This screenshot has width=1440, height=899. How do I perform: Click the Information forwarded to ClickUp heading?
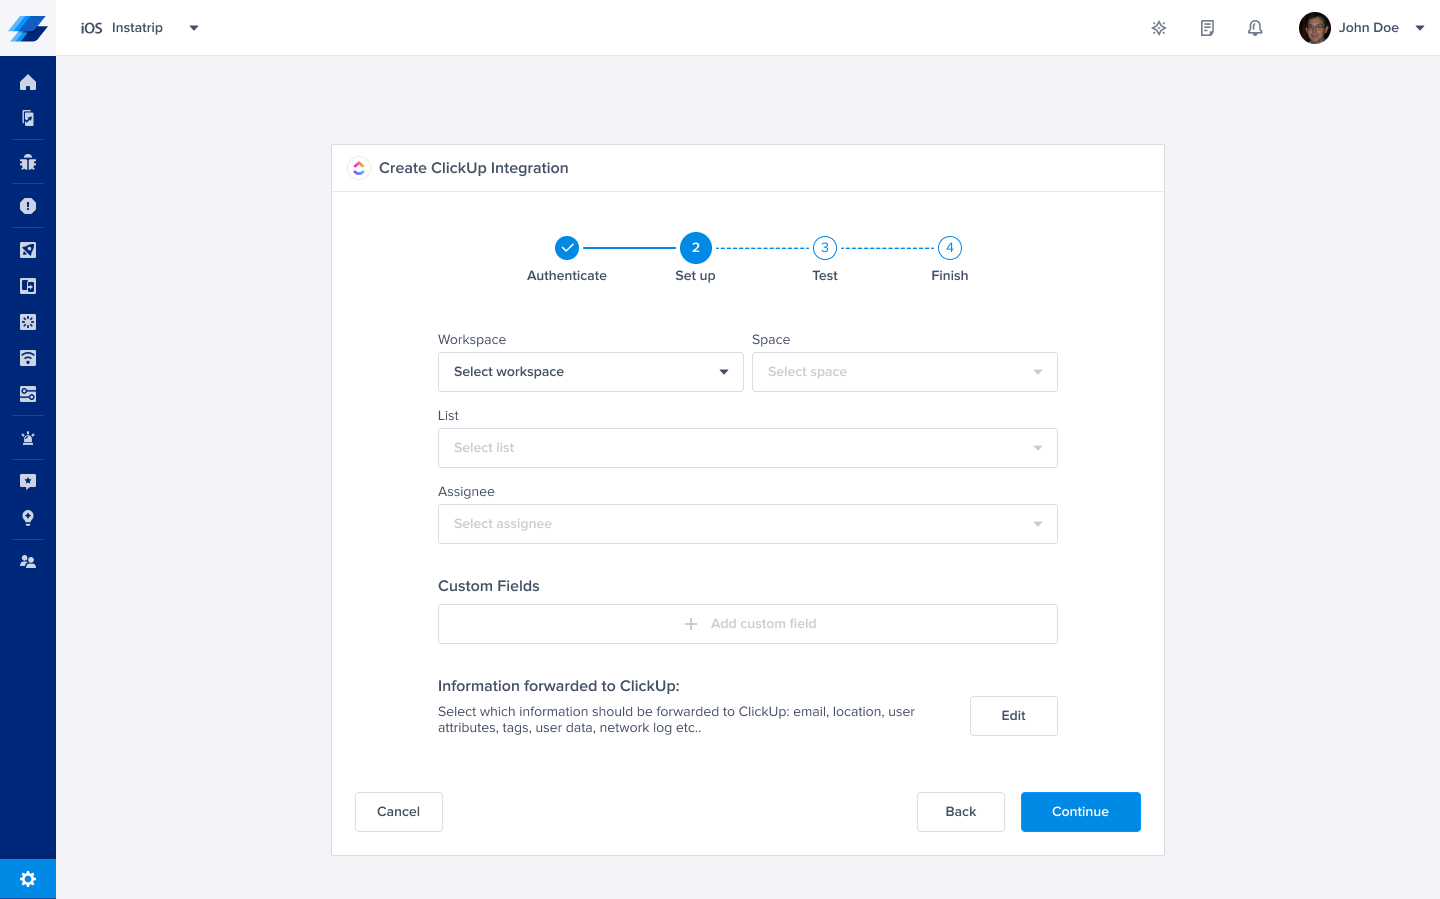(559, 686)
